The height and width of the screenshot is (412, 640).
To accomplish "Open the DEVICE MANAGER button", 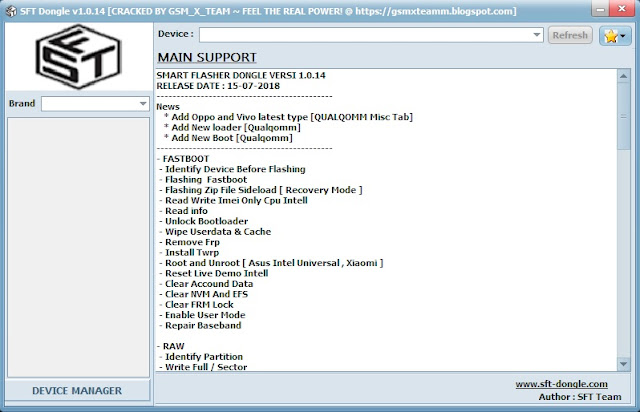I will coord(77,391).
